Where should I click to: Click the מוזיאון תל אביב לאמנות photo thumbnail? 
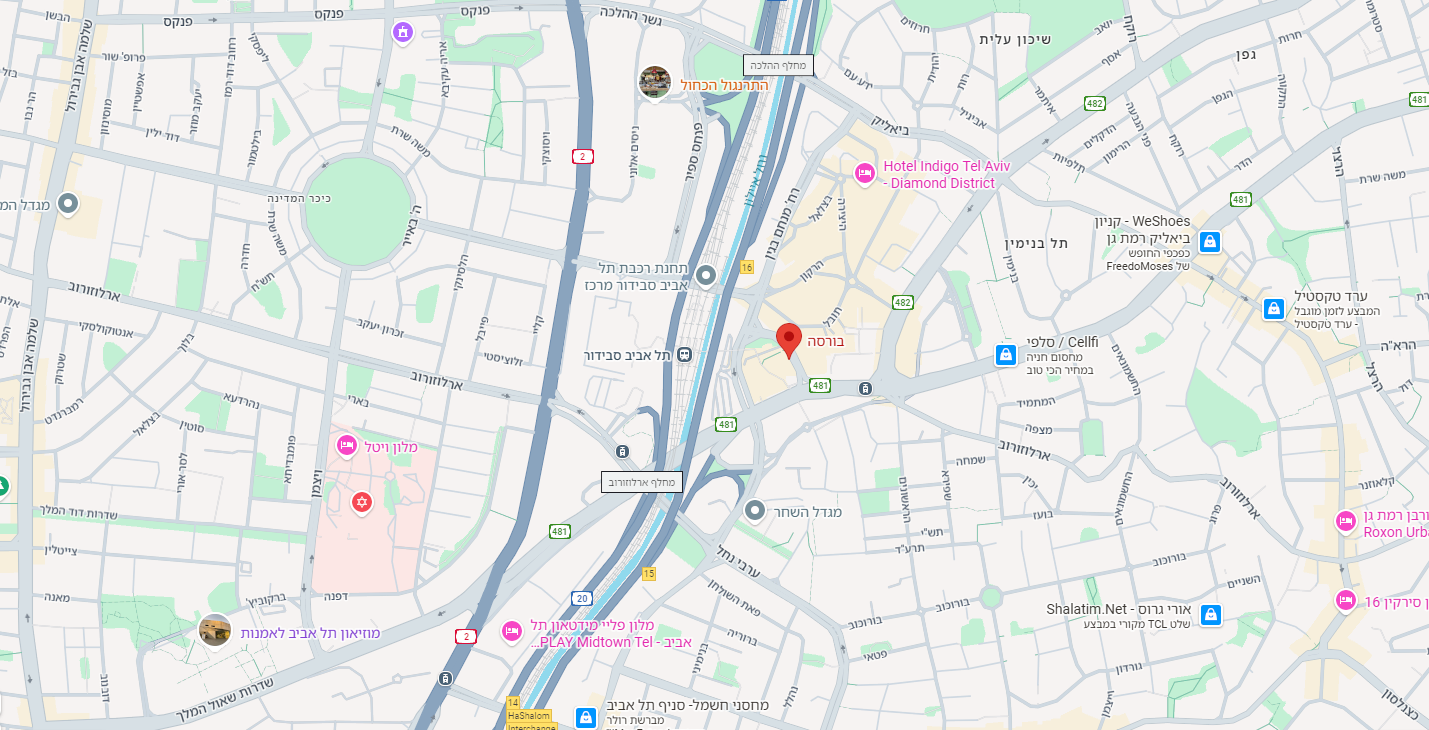pos(215,630)
